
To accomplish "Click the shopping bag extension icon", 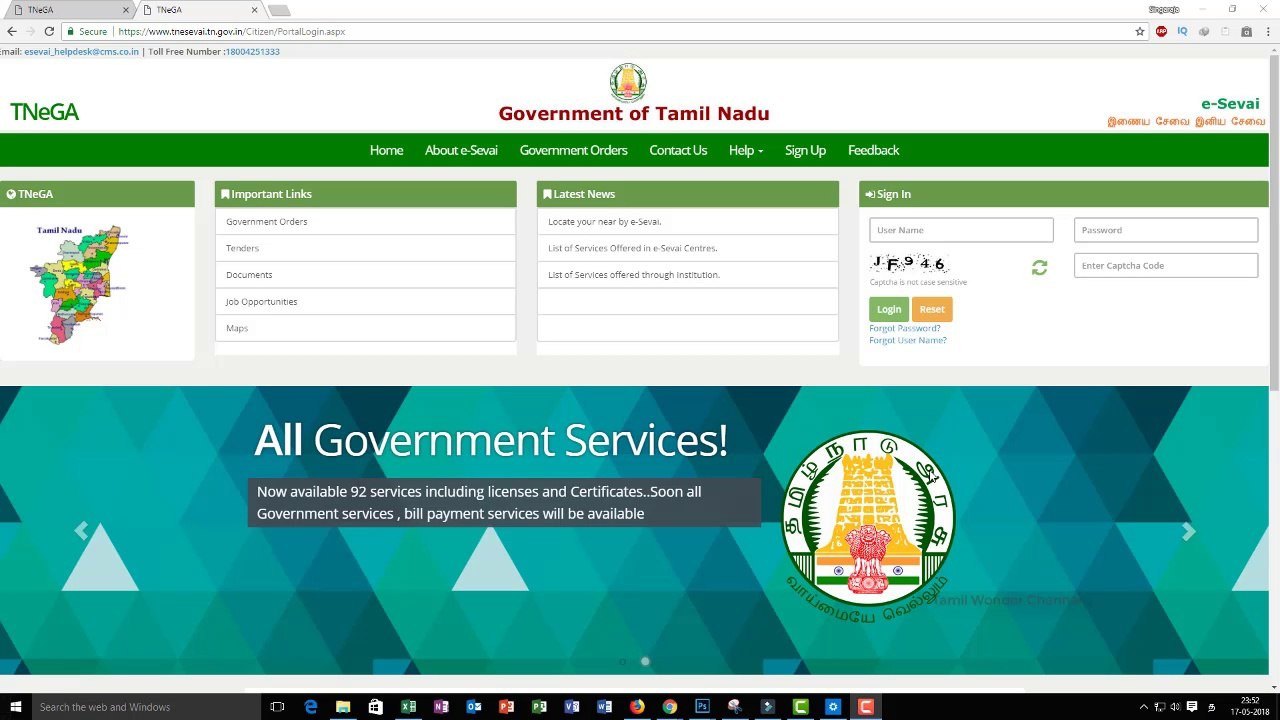I will coord(1246,31).
